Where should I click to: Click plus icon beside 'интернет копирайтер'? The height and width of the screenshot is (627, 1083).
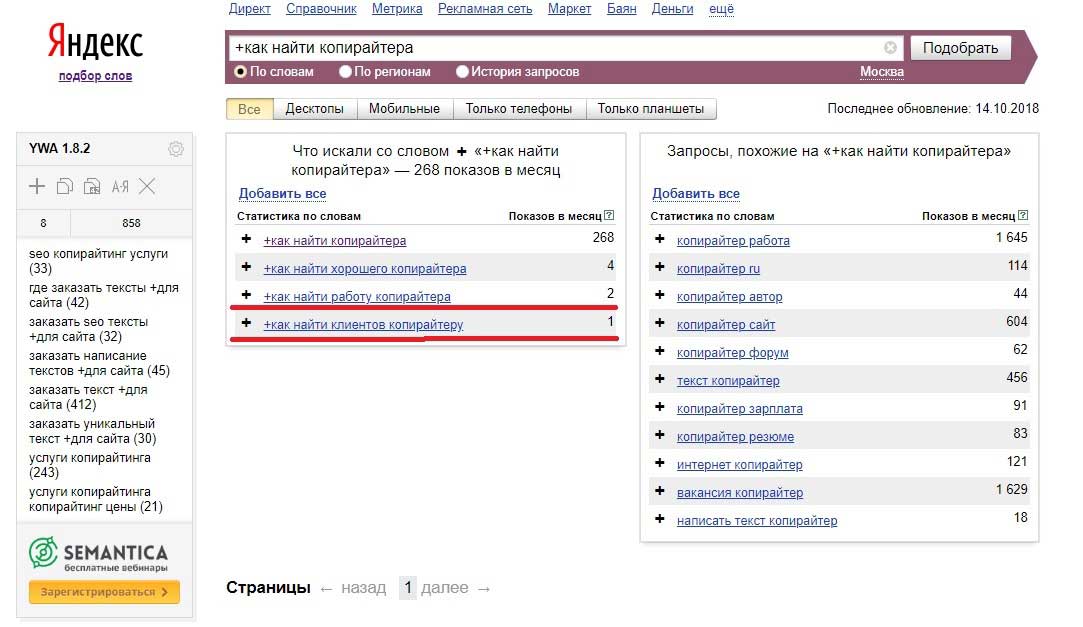coord(660,463)
